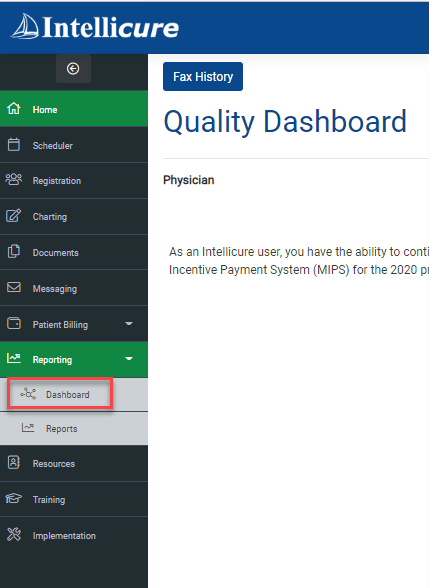The width and height of the screenshot is (429, 588).
Task: Go to Resources in the sidebar
Action: point(74,464)
